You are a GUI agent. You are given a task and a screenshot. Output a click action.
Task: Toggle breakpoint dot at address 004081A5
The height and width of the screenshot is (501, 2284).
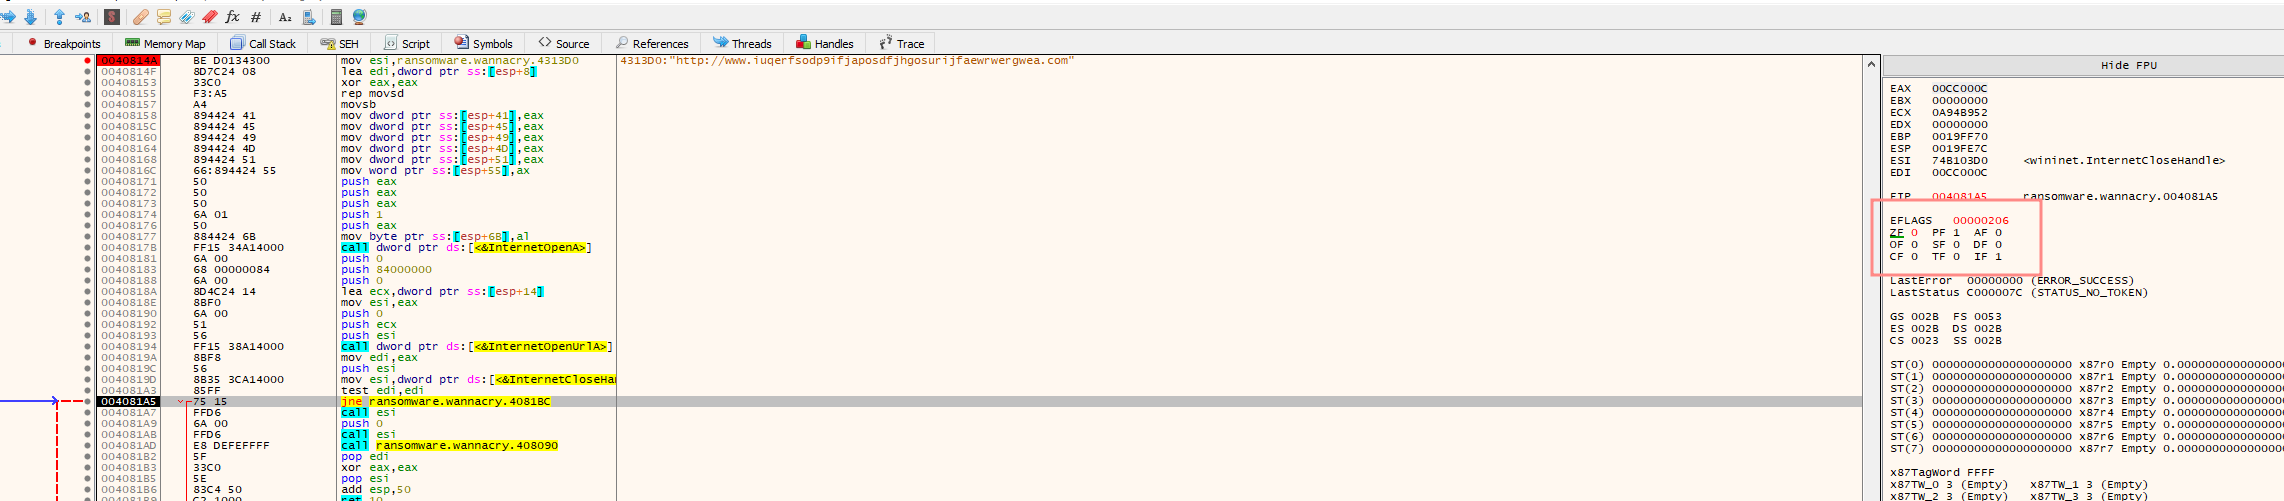(x=88, y=402)
